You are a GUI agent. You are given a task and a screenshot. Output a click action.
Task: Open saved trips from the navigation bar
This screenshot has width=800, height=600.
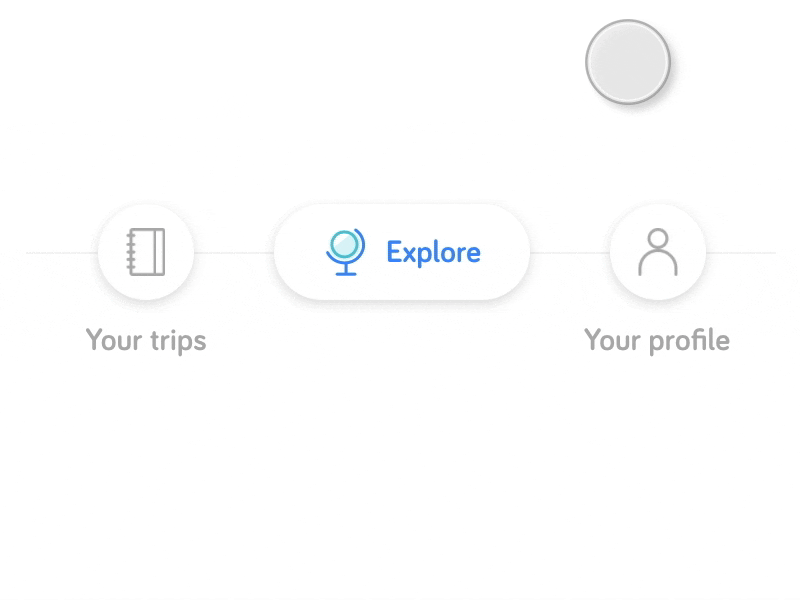(146, 252)
